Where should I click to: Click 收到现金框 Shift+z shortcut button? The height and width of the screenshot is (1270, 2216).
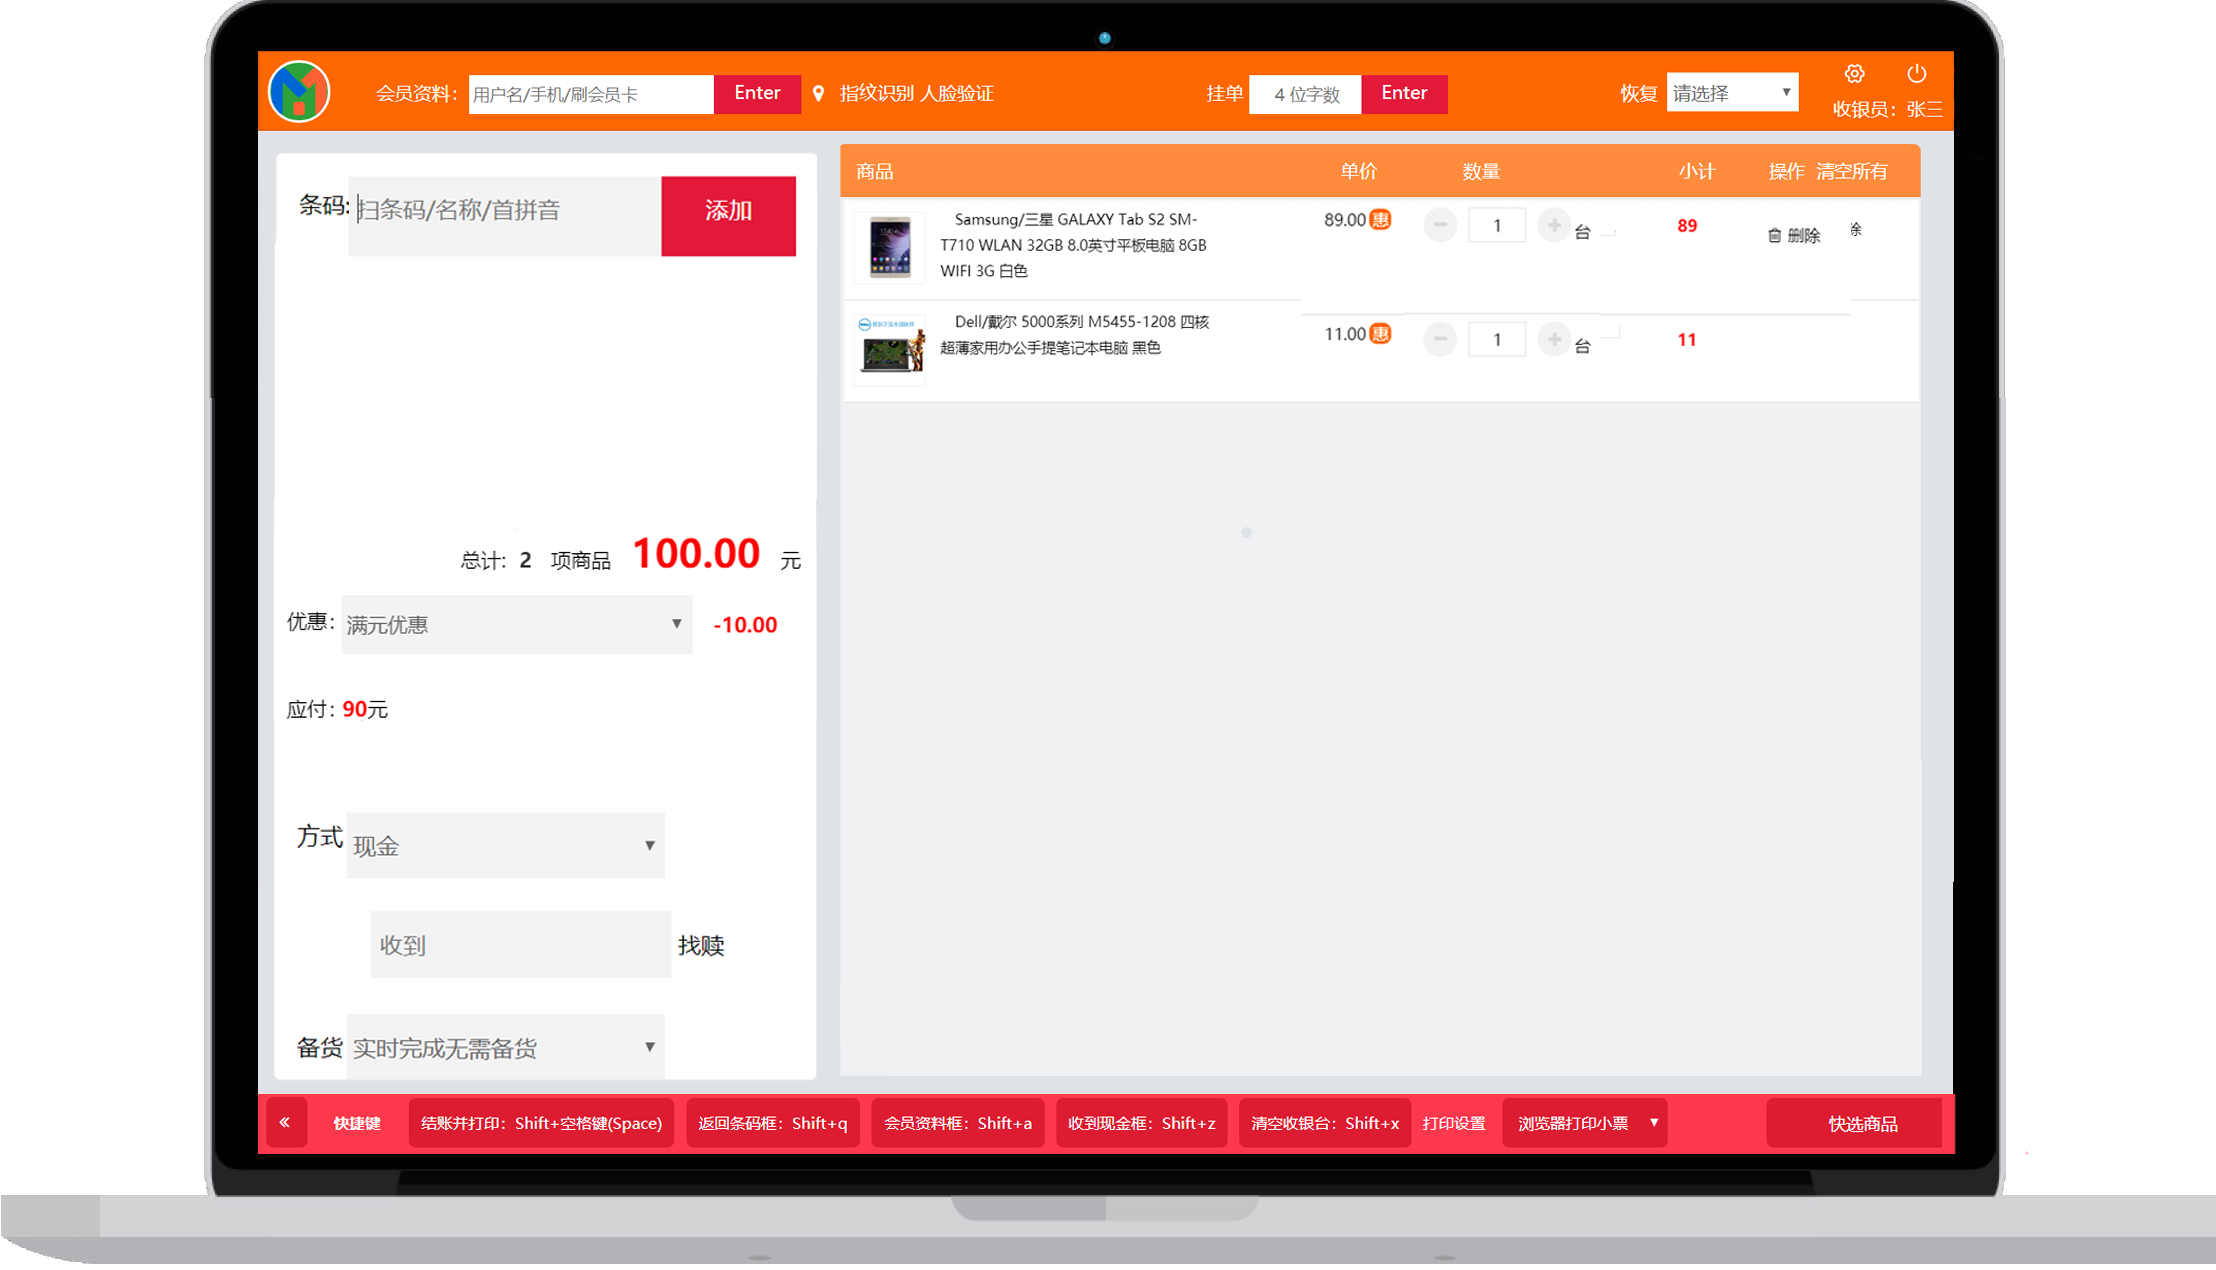point(1141,1123)
